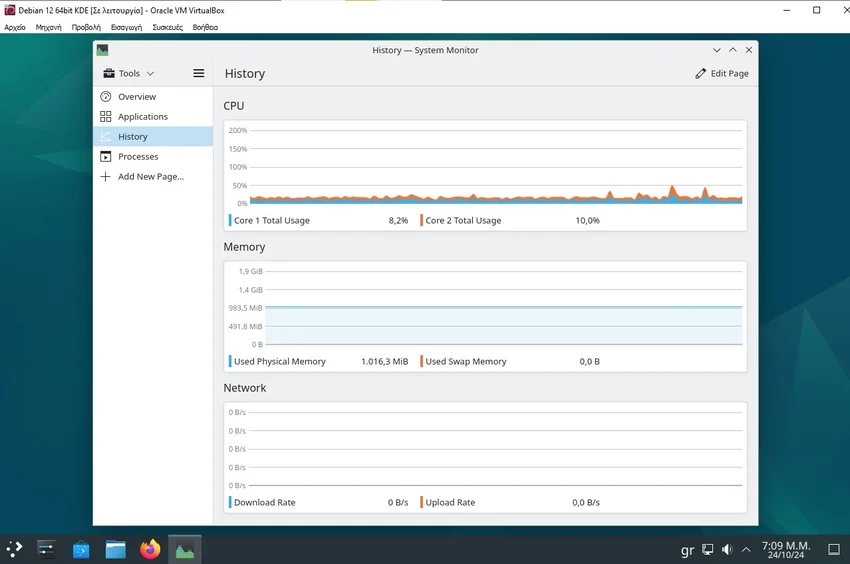850x564 pixels.
Task: Expand hidden system tray icons arrow
Action: coord(746,549)
